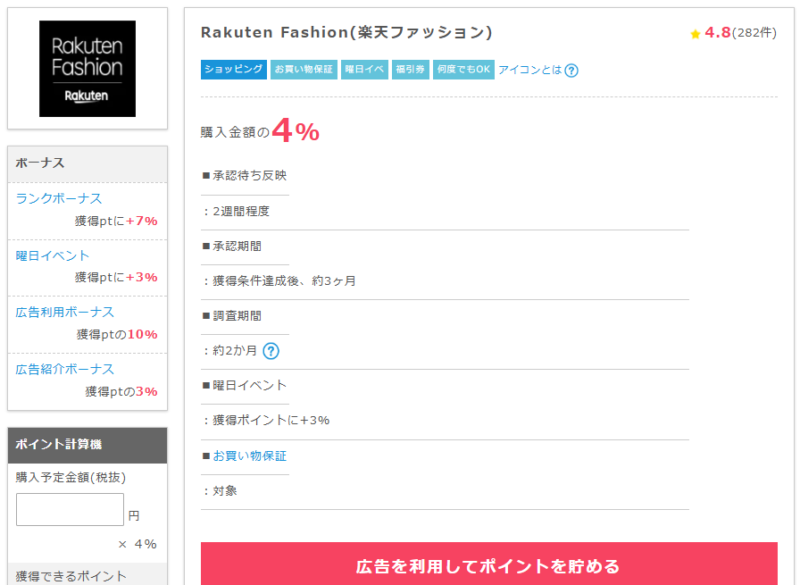Select the お買い物保証 tag badge

[304, 69]
